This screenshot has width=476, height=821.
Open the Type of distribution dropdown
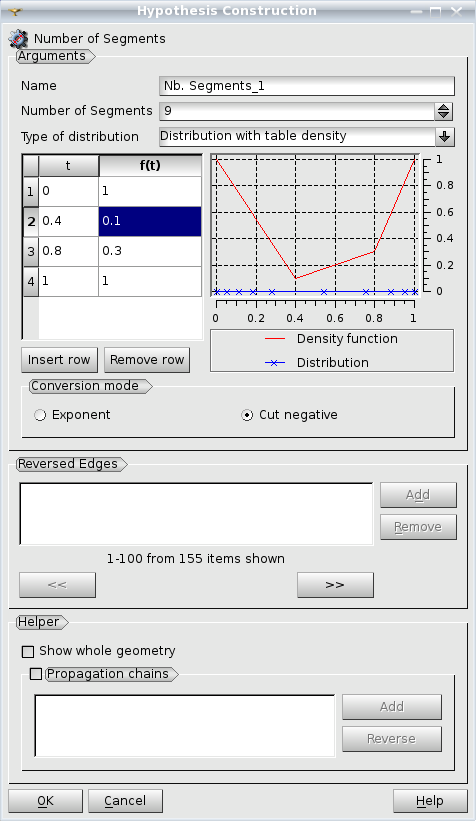click(445, 137)
